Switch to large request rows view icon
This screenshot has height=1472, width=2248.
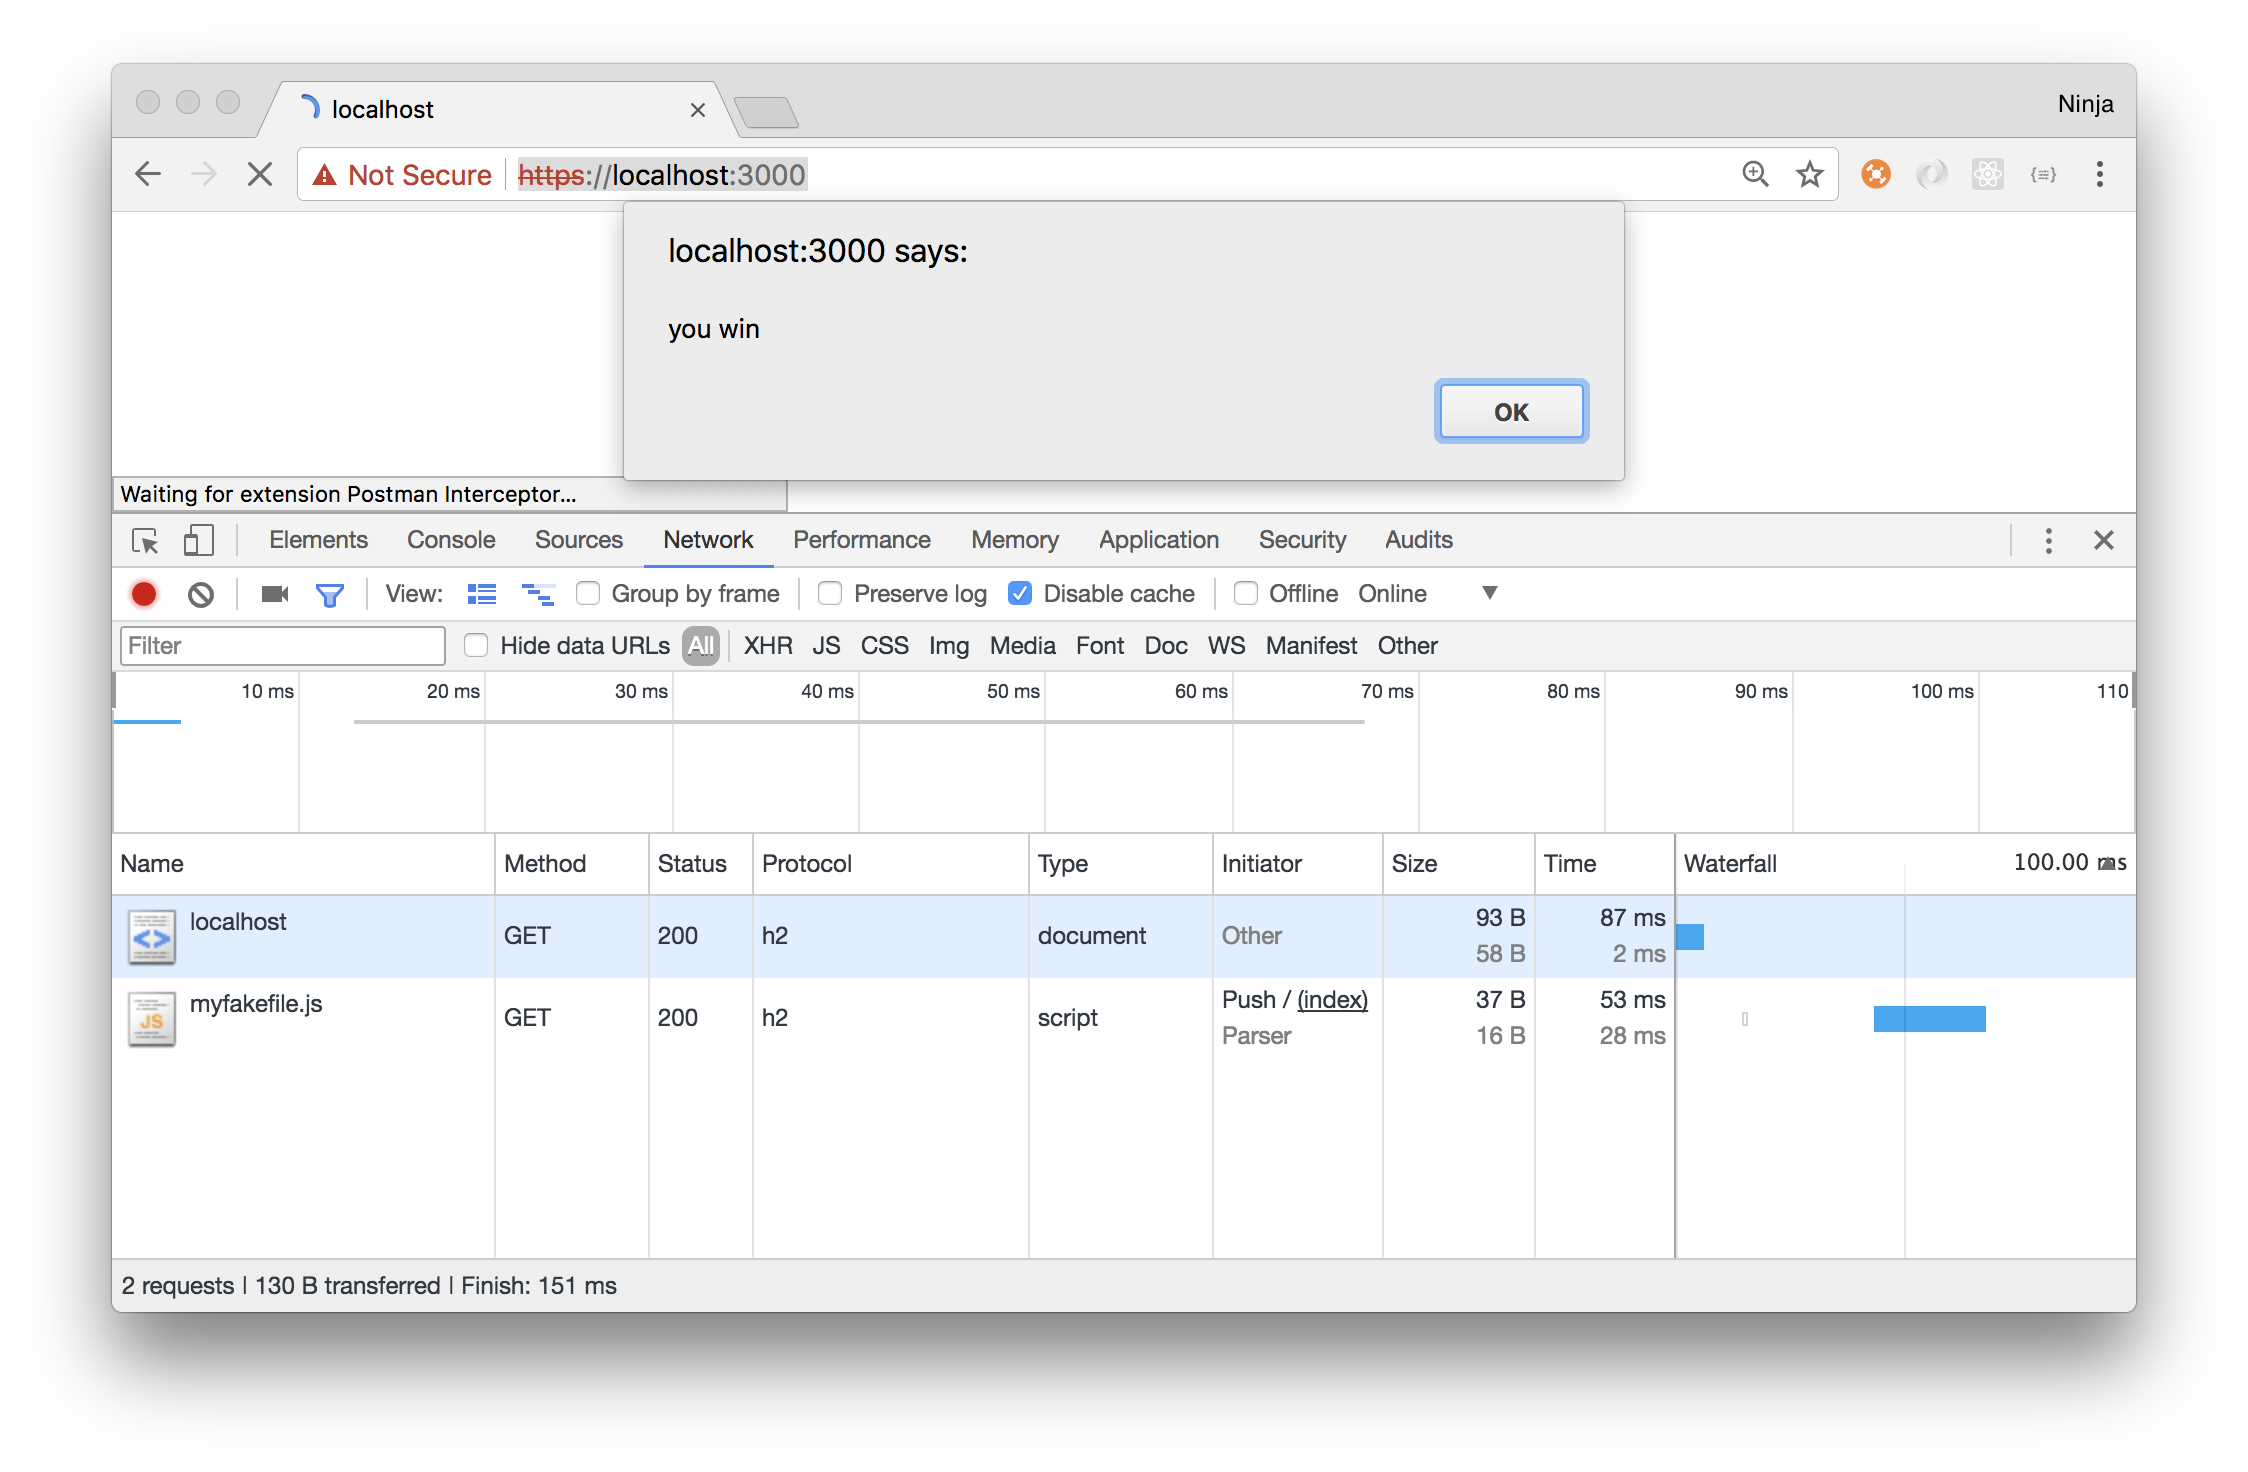pos(482,594)
